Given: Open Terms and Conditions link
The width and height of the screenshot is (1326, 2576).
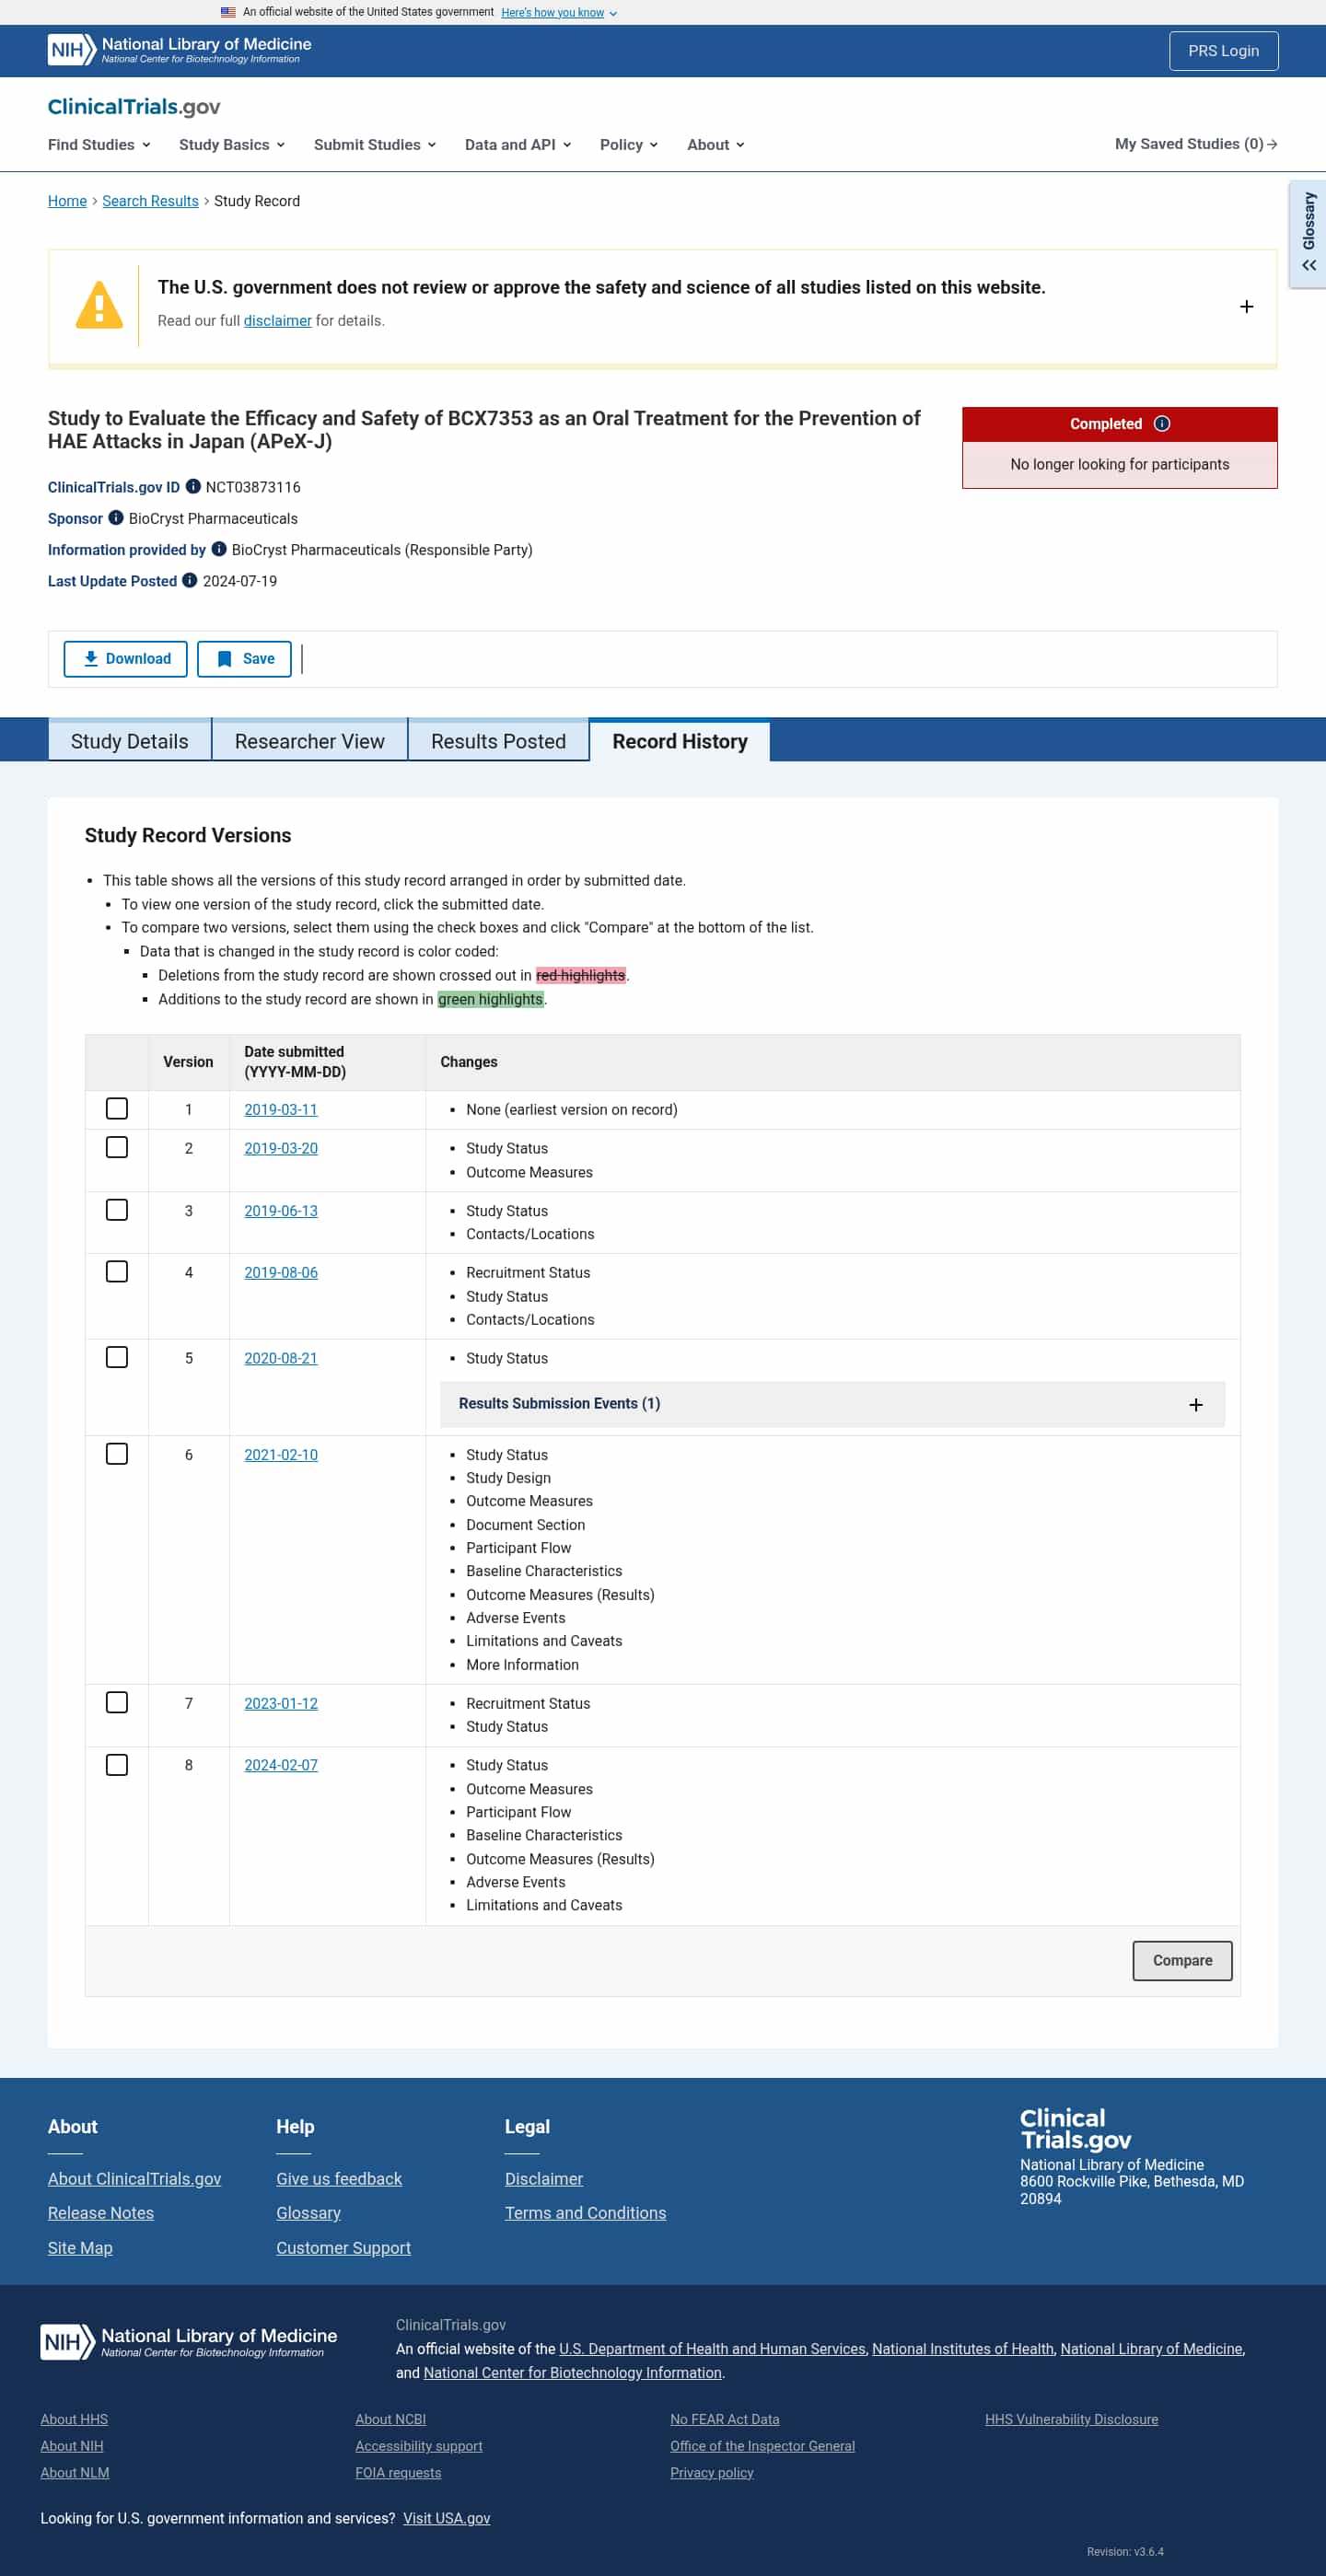Looking at the screenshot, I should coord(585,2213).
